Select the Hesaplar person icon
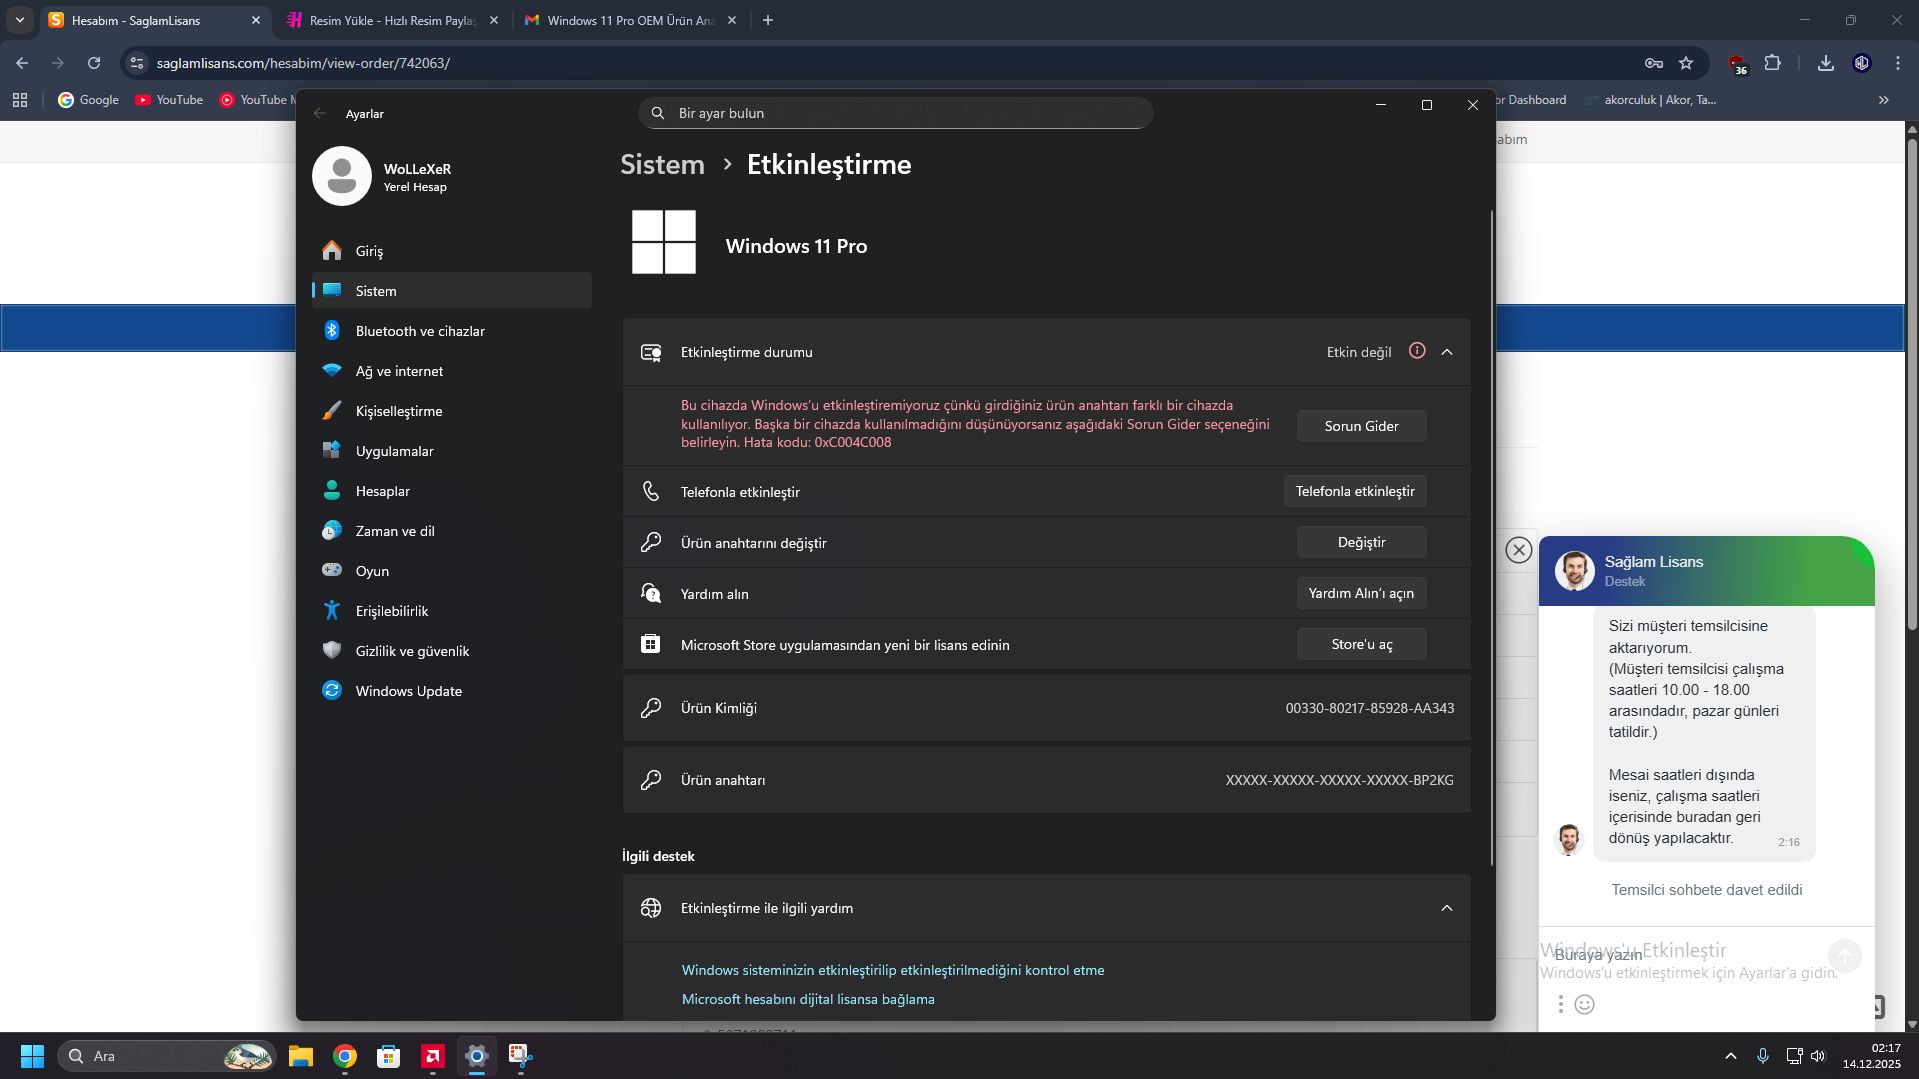The width and height of the screenshot is (1919, 1079). coord(332,490)
